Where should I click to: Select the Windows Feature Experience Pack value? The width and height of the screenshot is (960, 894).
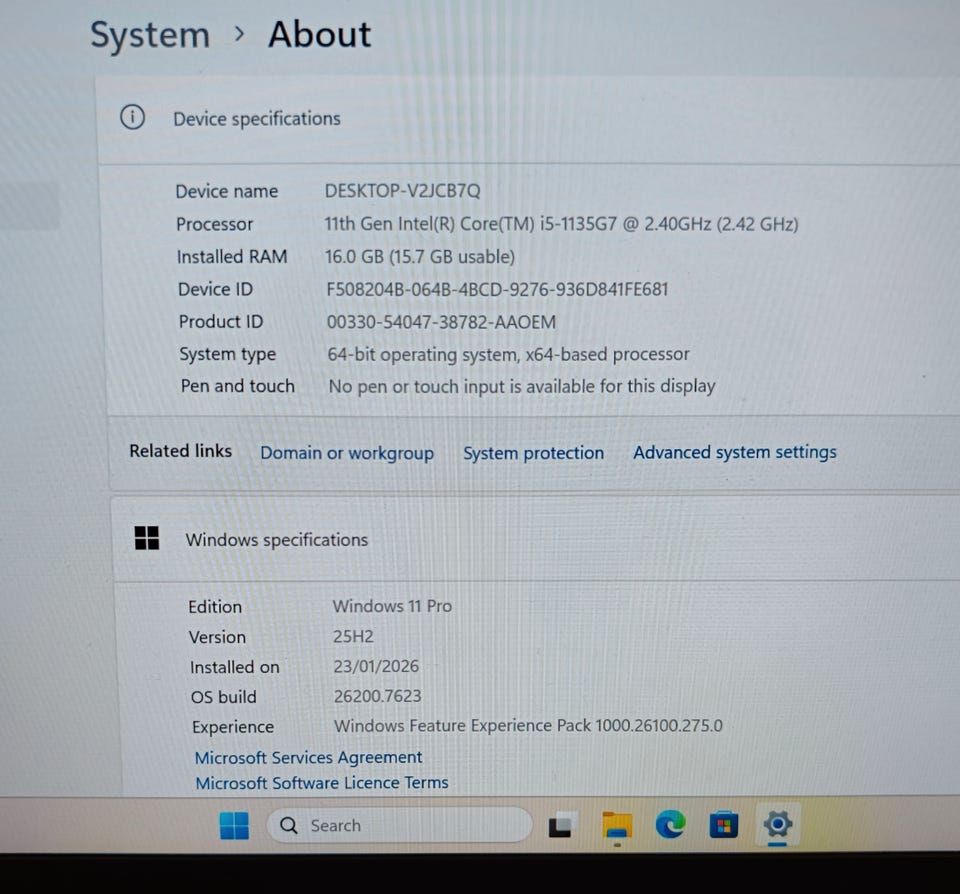click(528, 726)
